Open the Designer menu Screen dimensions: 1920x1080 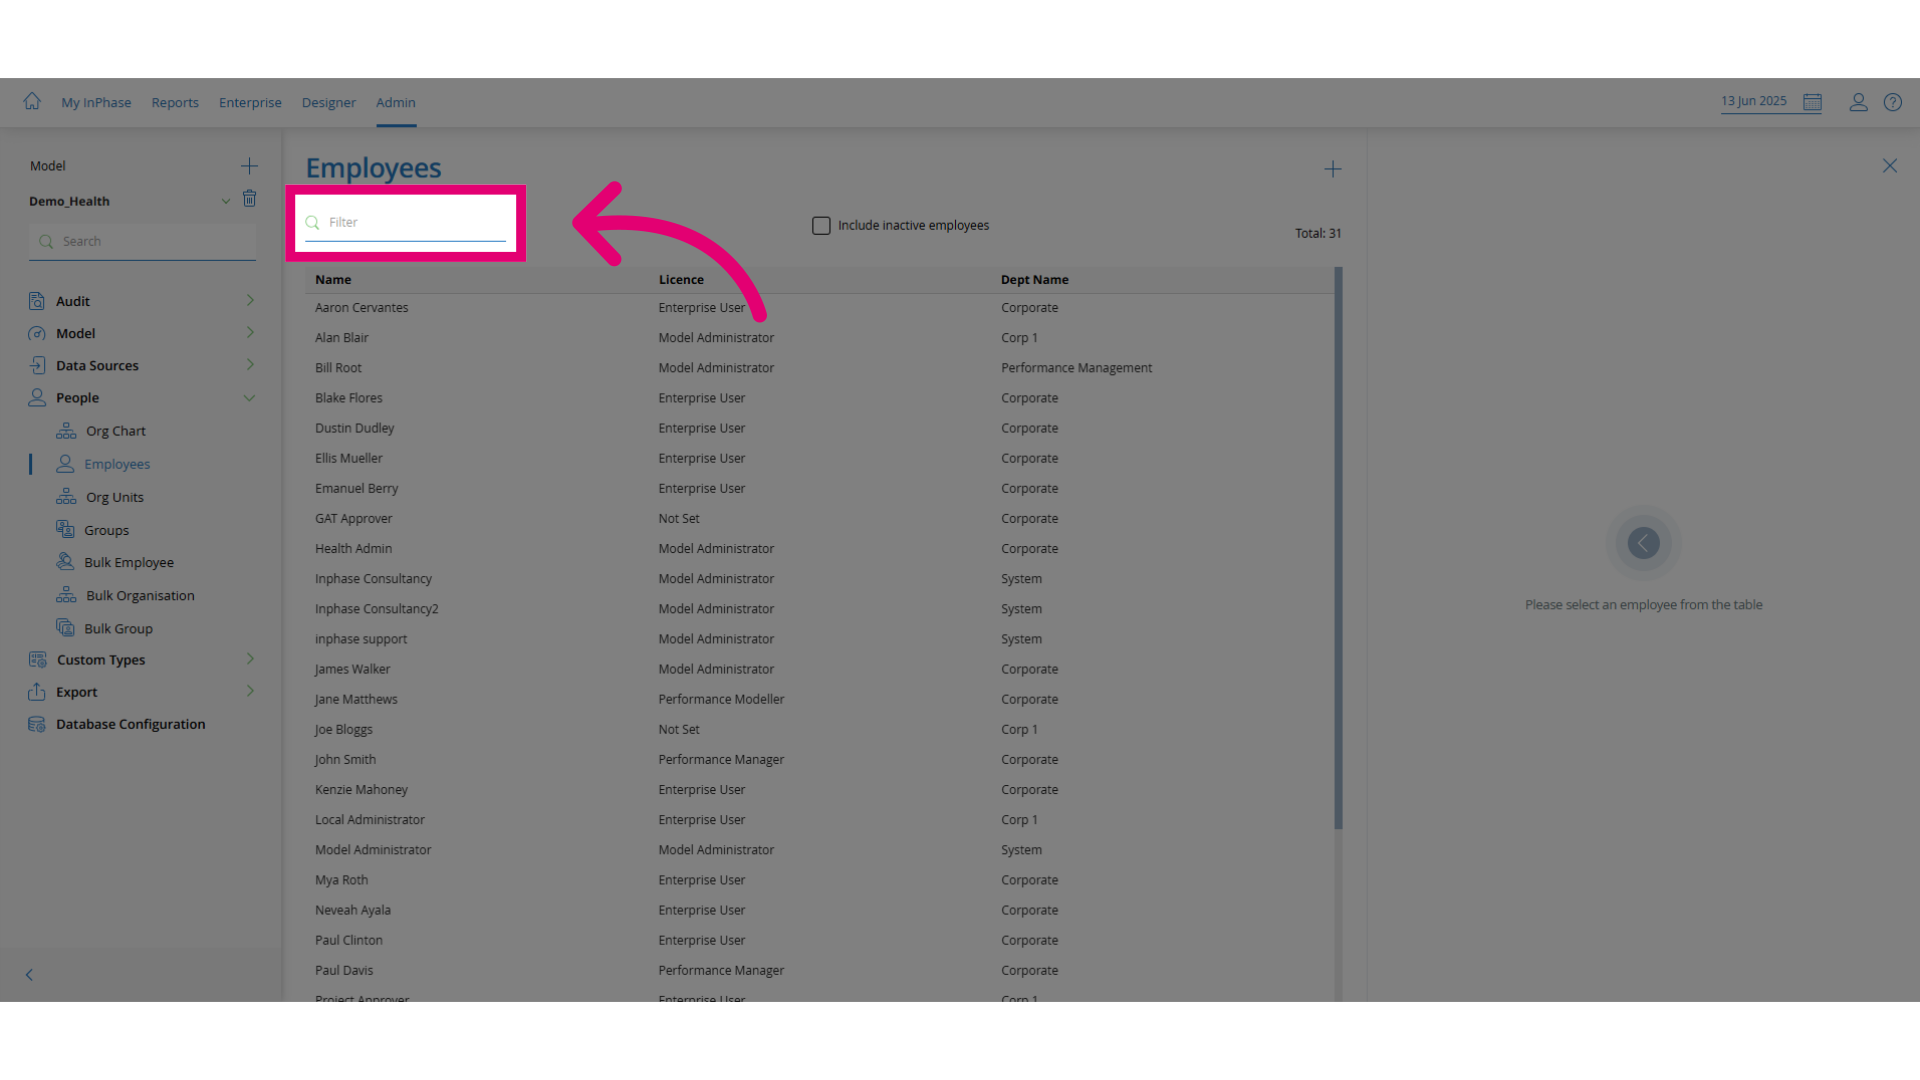click(x=329, y=103)
